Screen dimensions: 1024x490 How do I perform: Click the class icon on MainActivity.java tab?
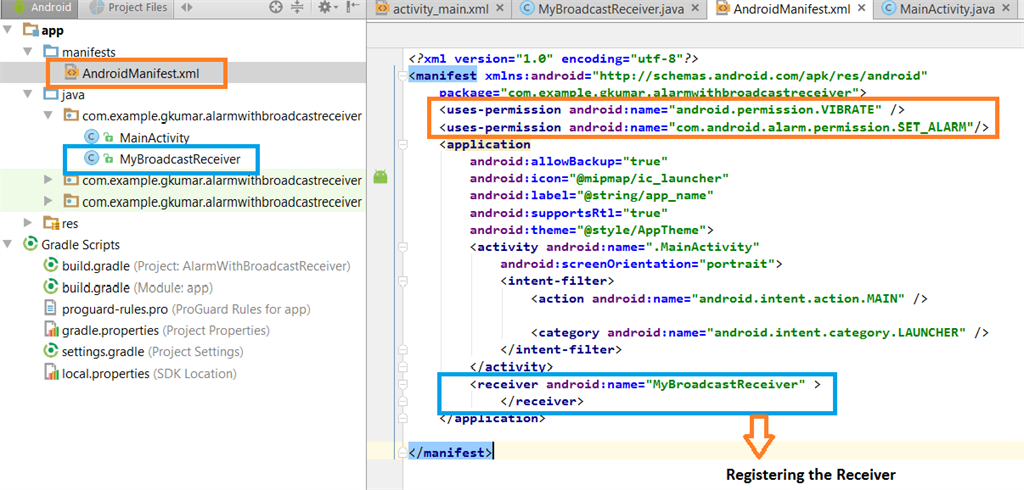coord(889,9)
